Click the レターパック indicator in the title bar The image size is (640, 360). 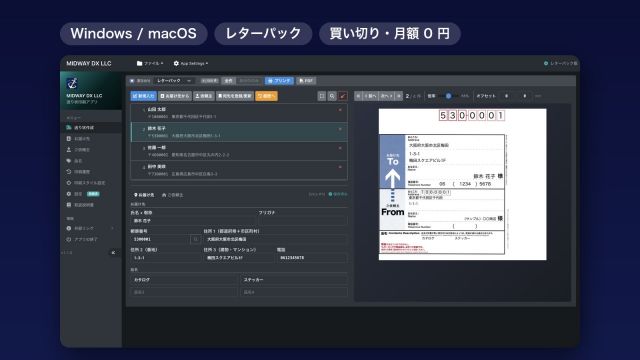(560, 63)
